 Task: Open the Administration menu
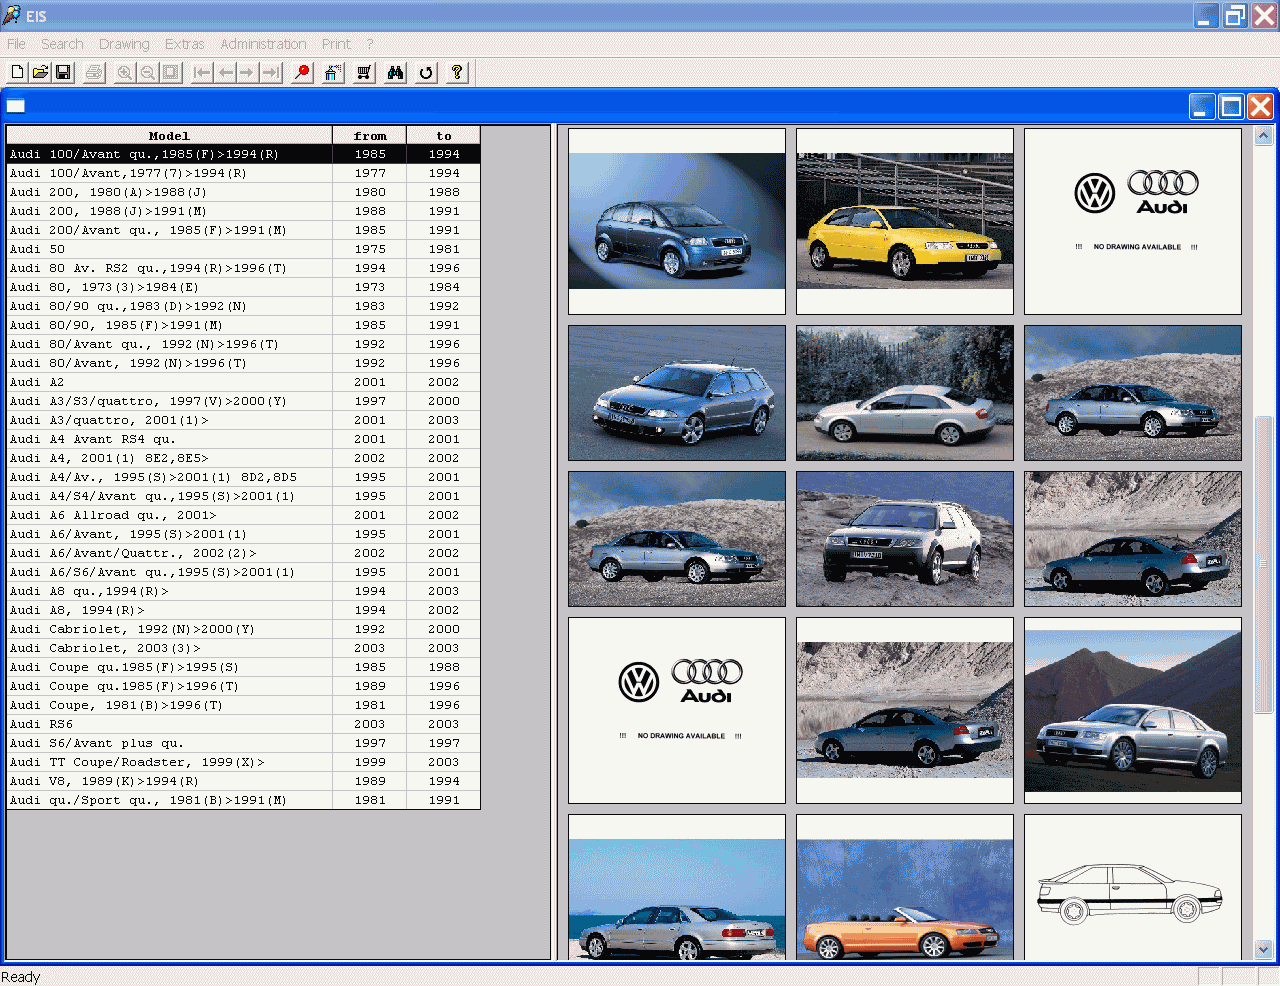tap(263, 44)
